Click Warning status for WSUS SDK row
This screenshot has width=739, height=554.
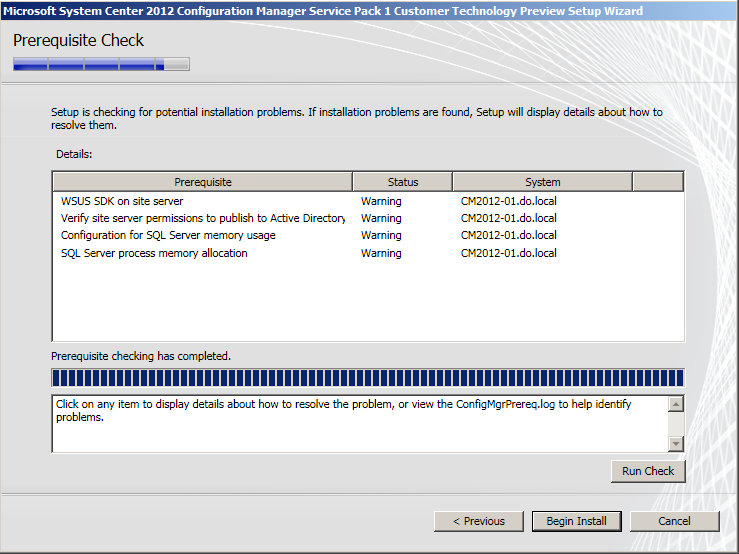click(381, 201)
